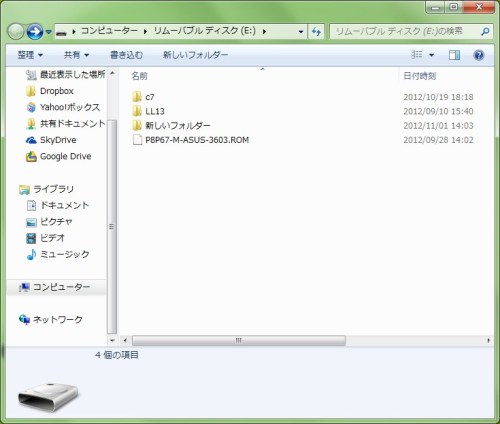Click the change view icon
500x424 pixels.
pyautogui.click(x=417, y=55)
